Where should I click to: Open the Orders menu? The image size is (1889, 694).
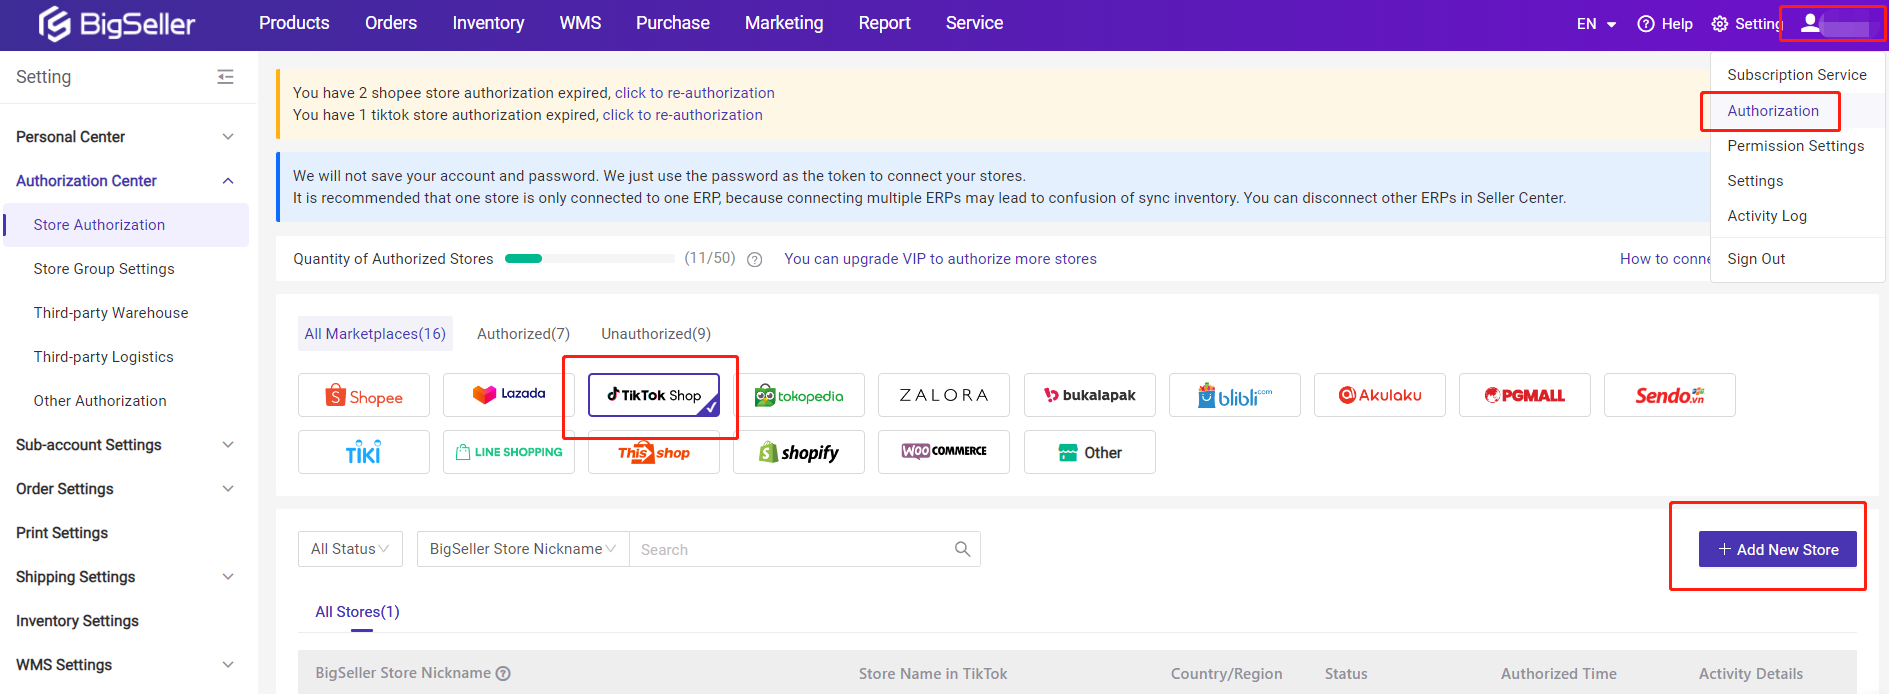click(x=391, y=23)
